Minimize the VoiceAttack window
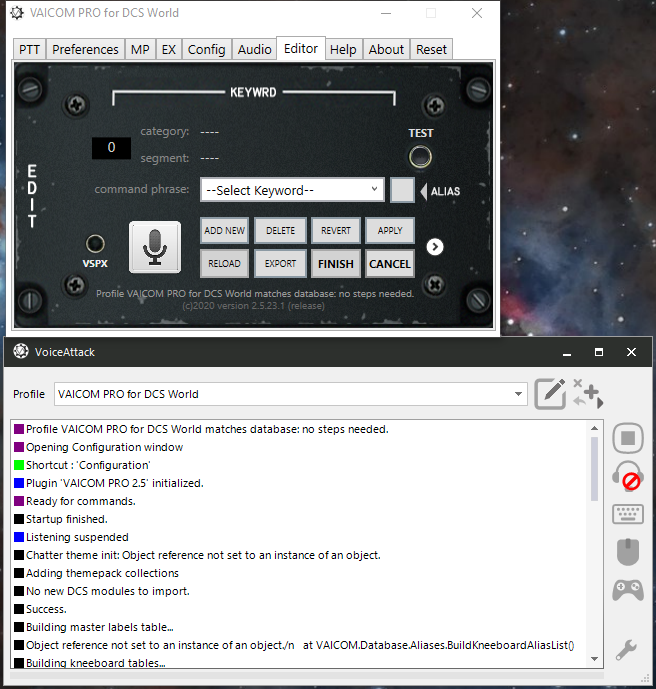The height and width of the screenshot is (689, 656). click(x=567, y=352)
